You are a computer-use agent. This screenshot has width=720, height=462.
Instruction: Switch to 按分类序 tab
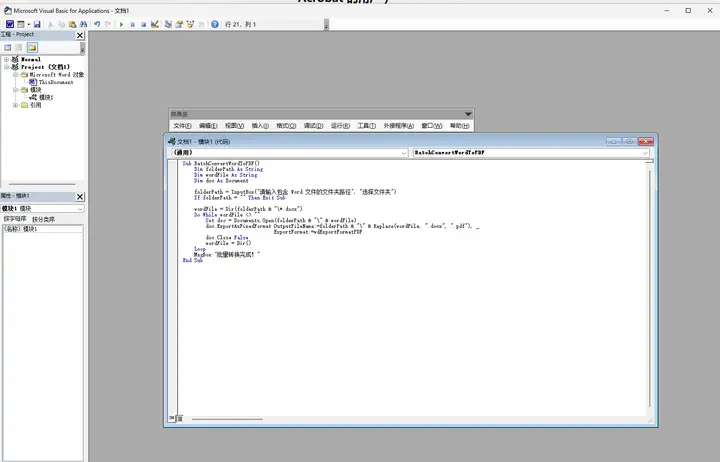pos(43,219)
